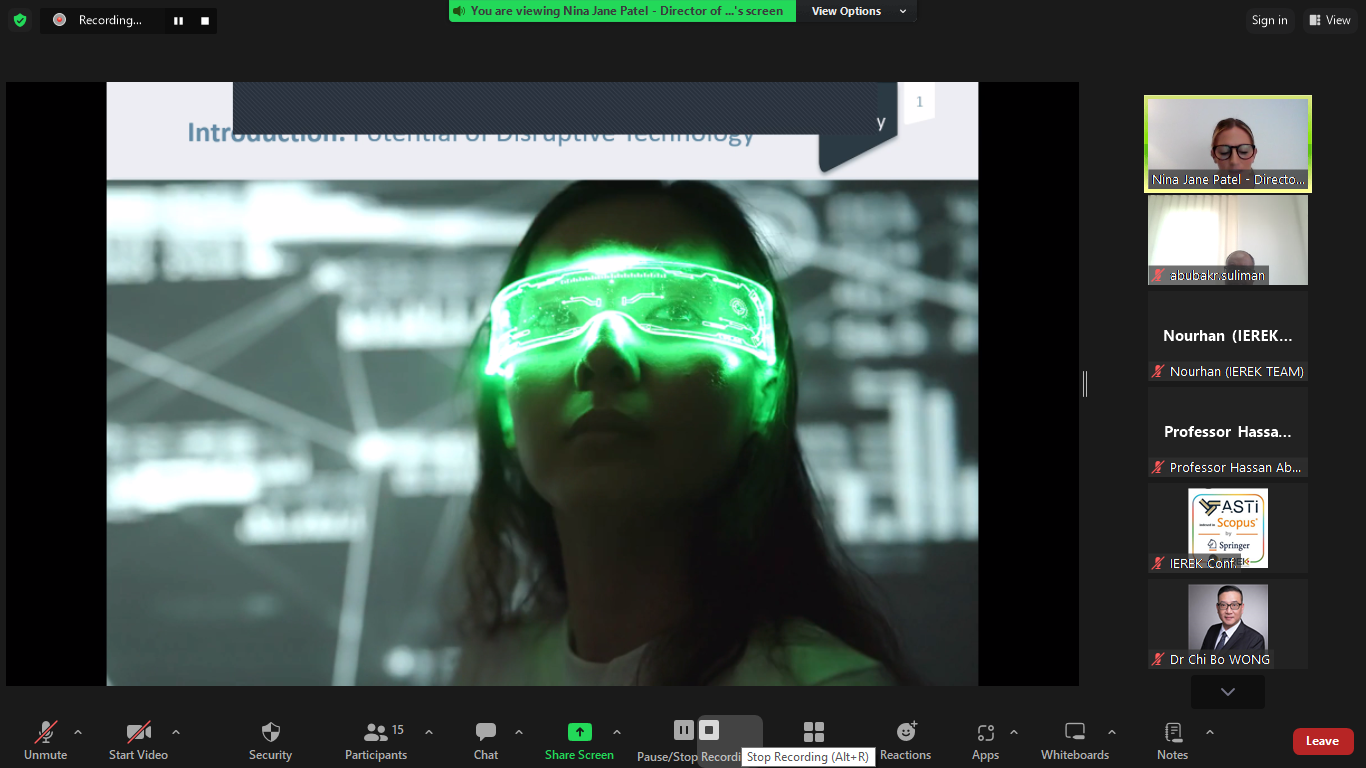
Task: Open the View Options dropdown
Action: click(858, 11)
